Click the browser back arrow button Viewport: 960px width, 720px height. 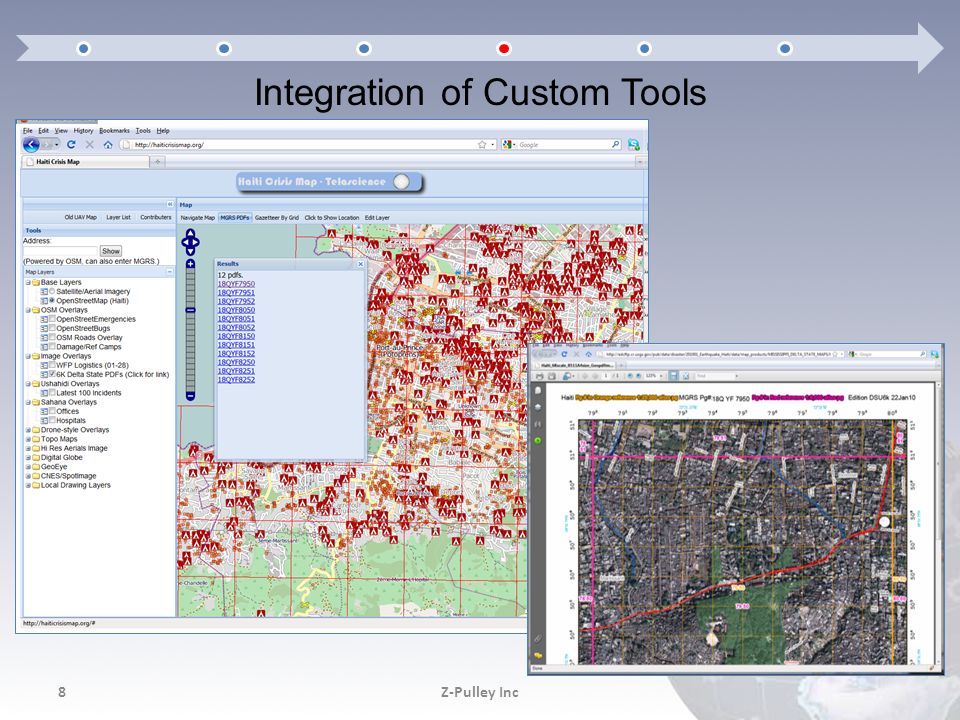pyautogui.click(x=31, y=144)
